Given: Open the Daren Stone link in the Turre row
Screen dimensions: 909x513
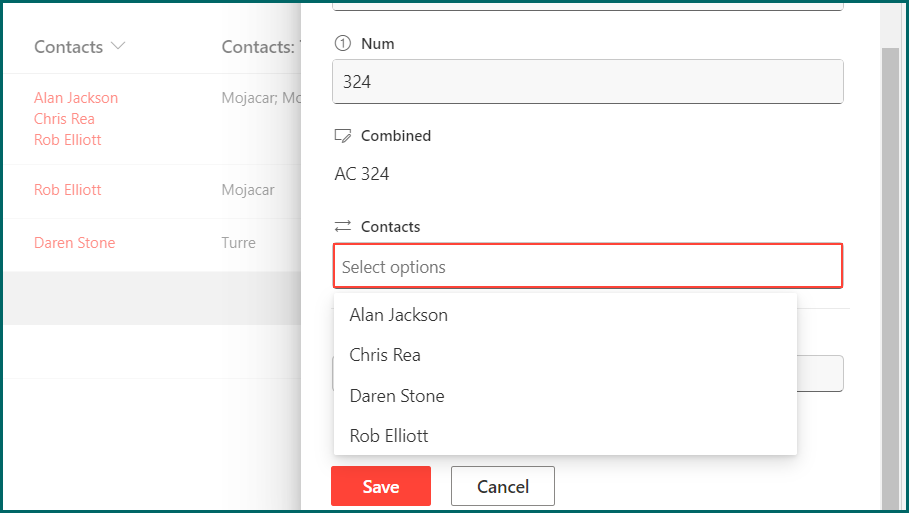Looking at the screenshot, I should coord(75,243).
